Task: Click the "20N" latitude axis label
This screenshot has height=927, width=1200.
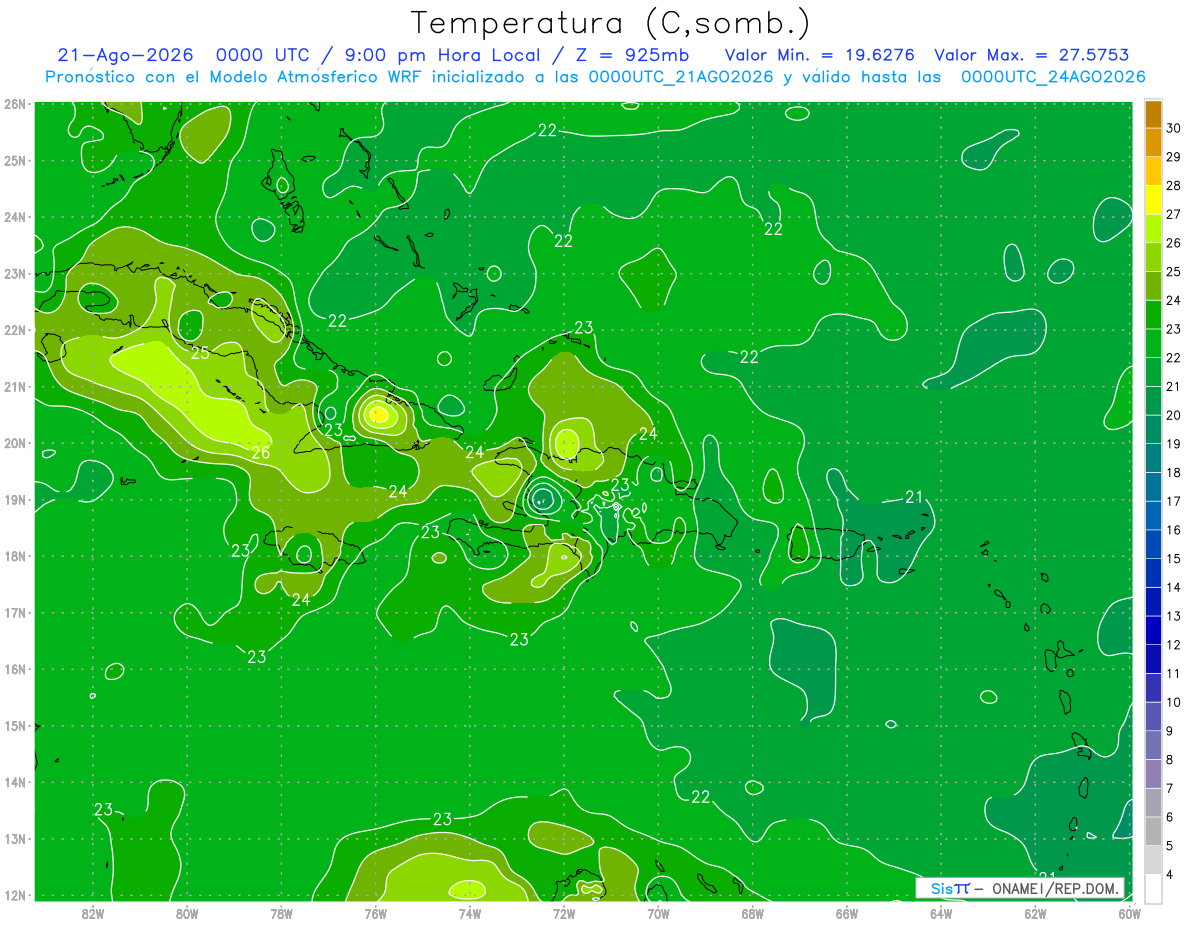Action: 16,443
